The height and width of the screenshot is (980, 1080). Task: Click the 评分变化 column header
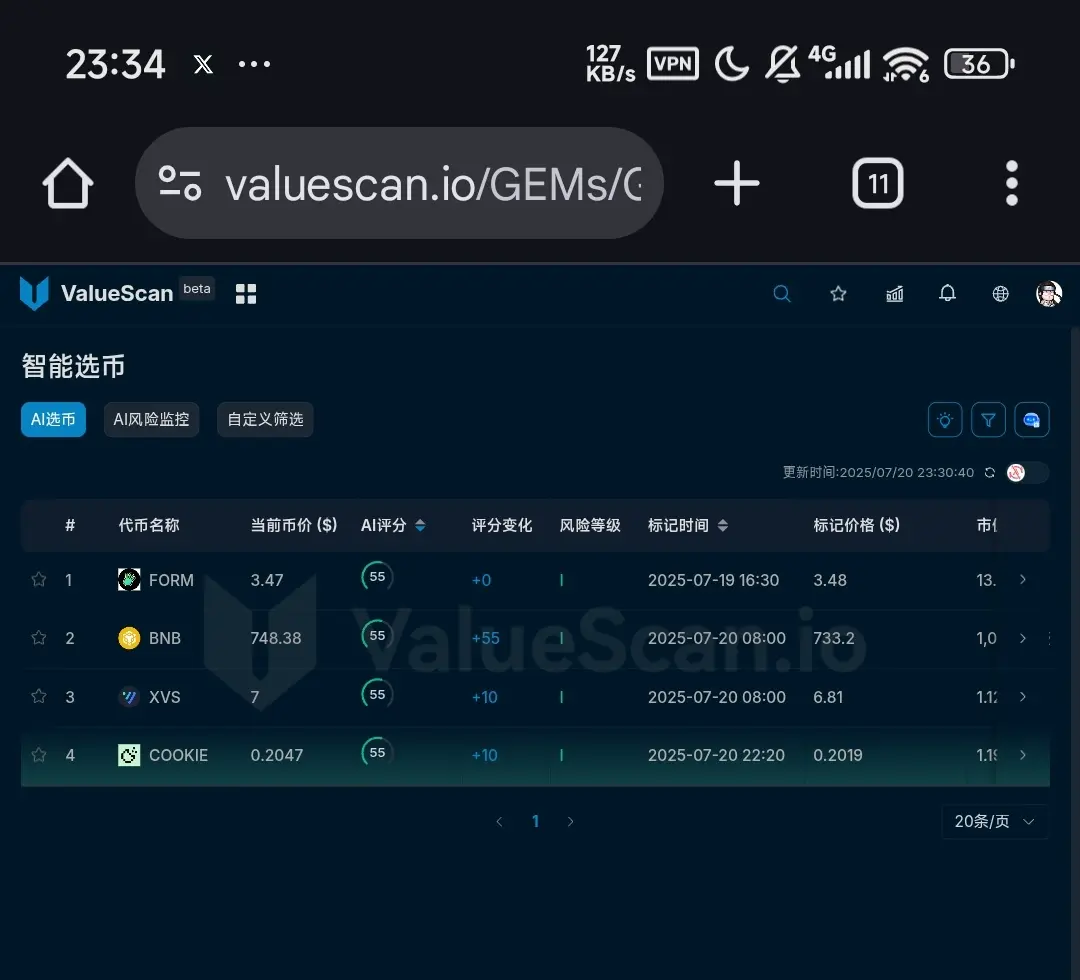click(x=502, y=525)
